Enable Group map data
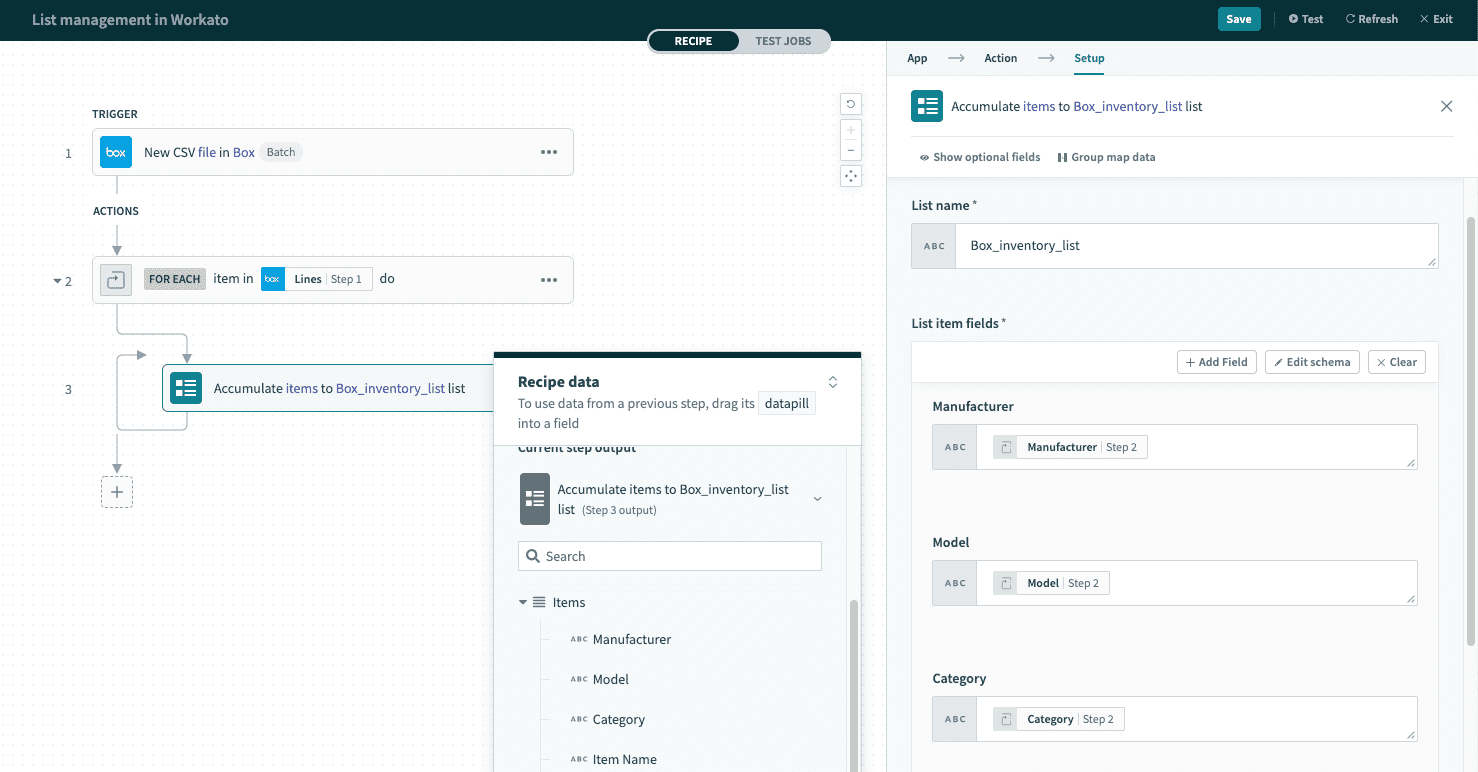Viewport: 1478px width, 772px height. pyautogui.click(x=1106, y=157)
